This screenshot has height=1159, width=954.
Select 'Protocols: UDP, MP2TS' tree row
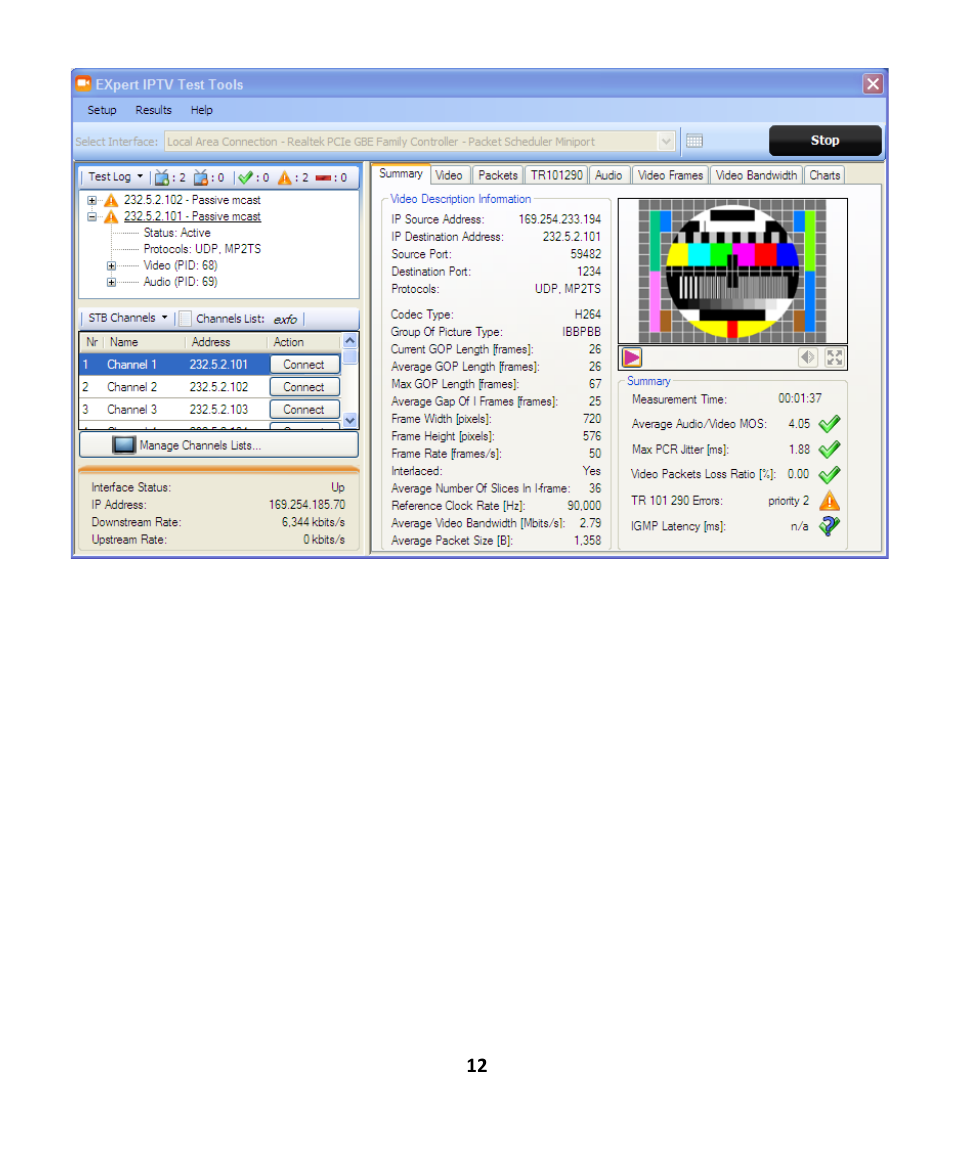[202, 249]
